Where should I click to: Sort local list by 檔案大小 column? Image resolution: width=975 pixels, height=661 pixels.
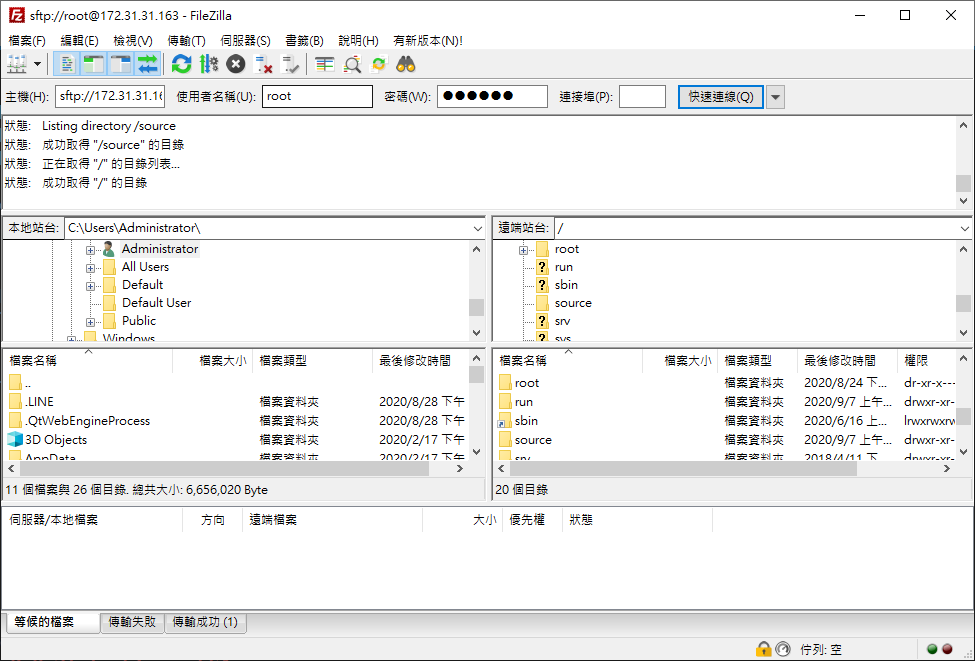coord(213,361)
